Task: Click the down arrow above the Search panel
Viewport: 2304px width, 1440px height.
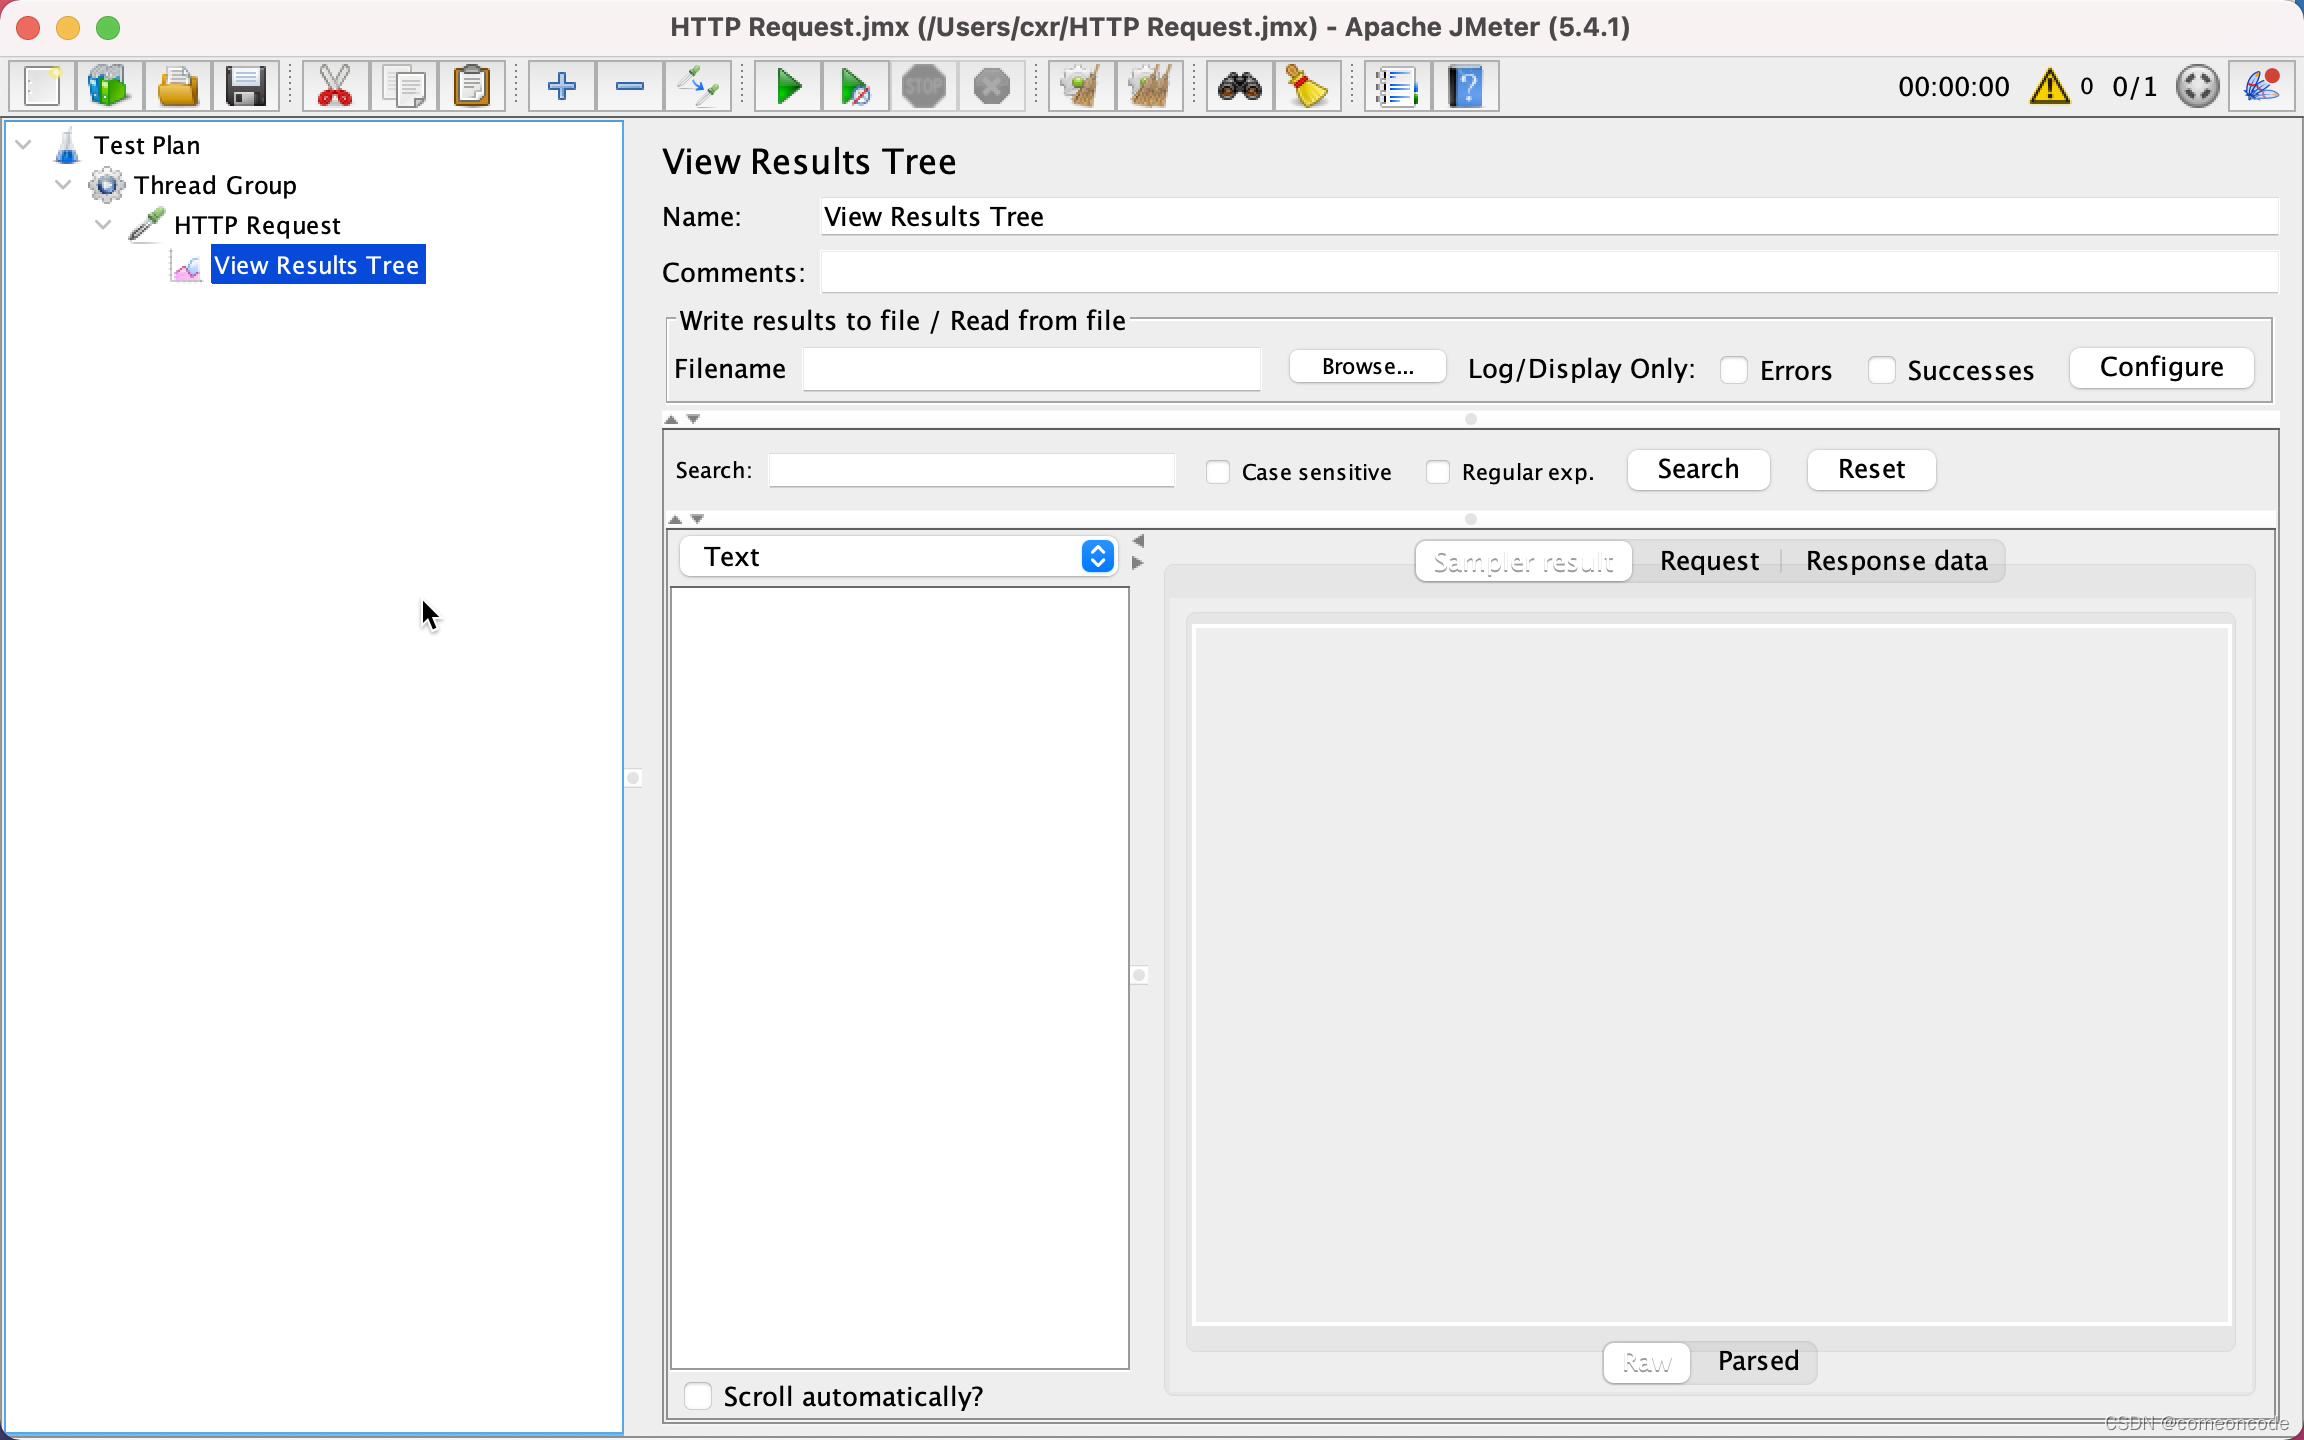Action: point(693,419)
